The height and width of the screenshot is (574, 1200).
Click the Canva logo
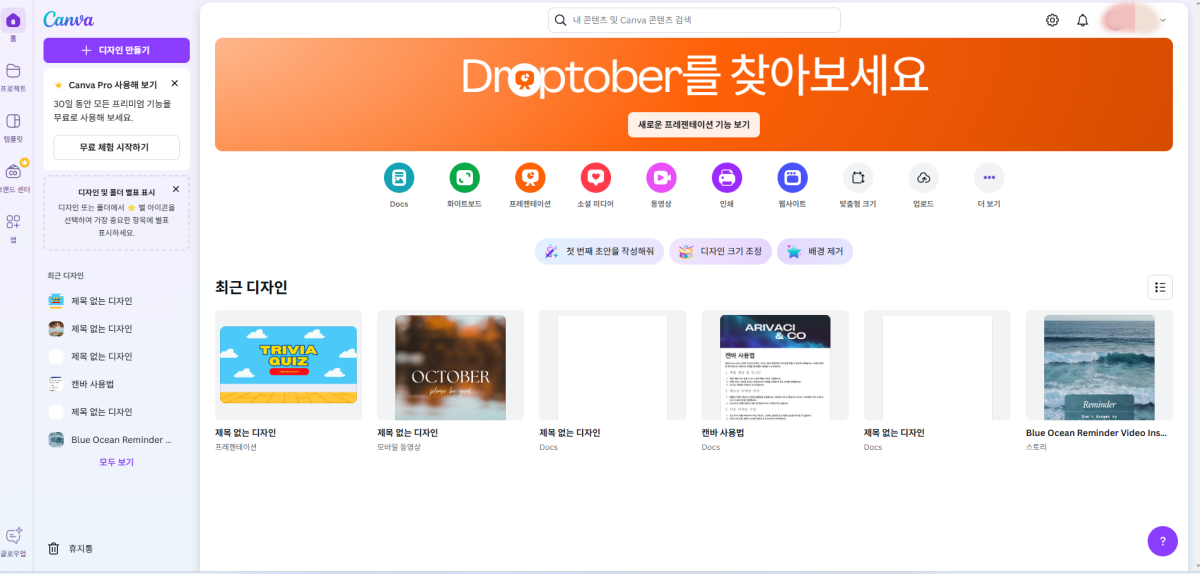pos(69,19)
